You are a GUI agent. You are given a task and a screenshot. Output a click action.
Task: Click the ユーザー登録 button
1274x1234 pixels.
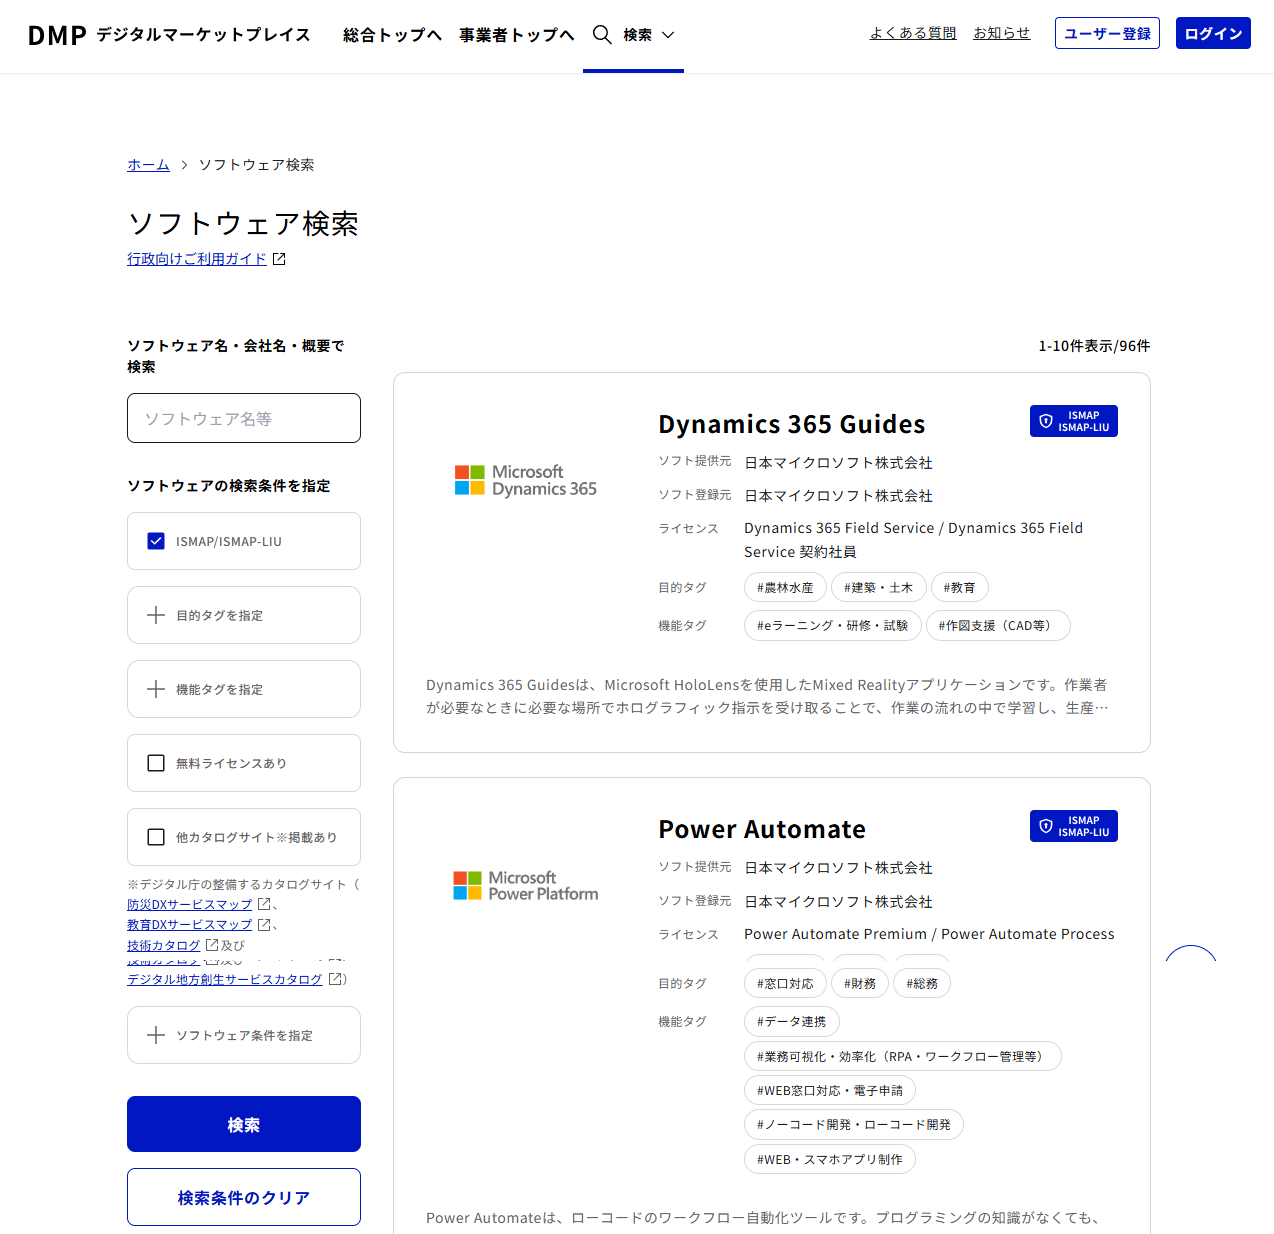(1107, 33)
